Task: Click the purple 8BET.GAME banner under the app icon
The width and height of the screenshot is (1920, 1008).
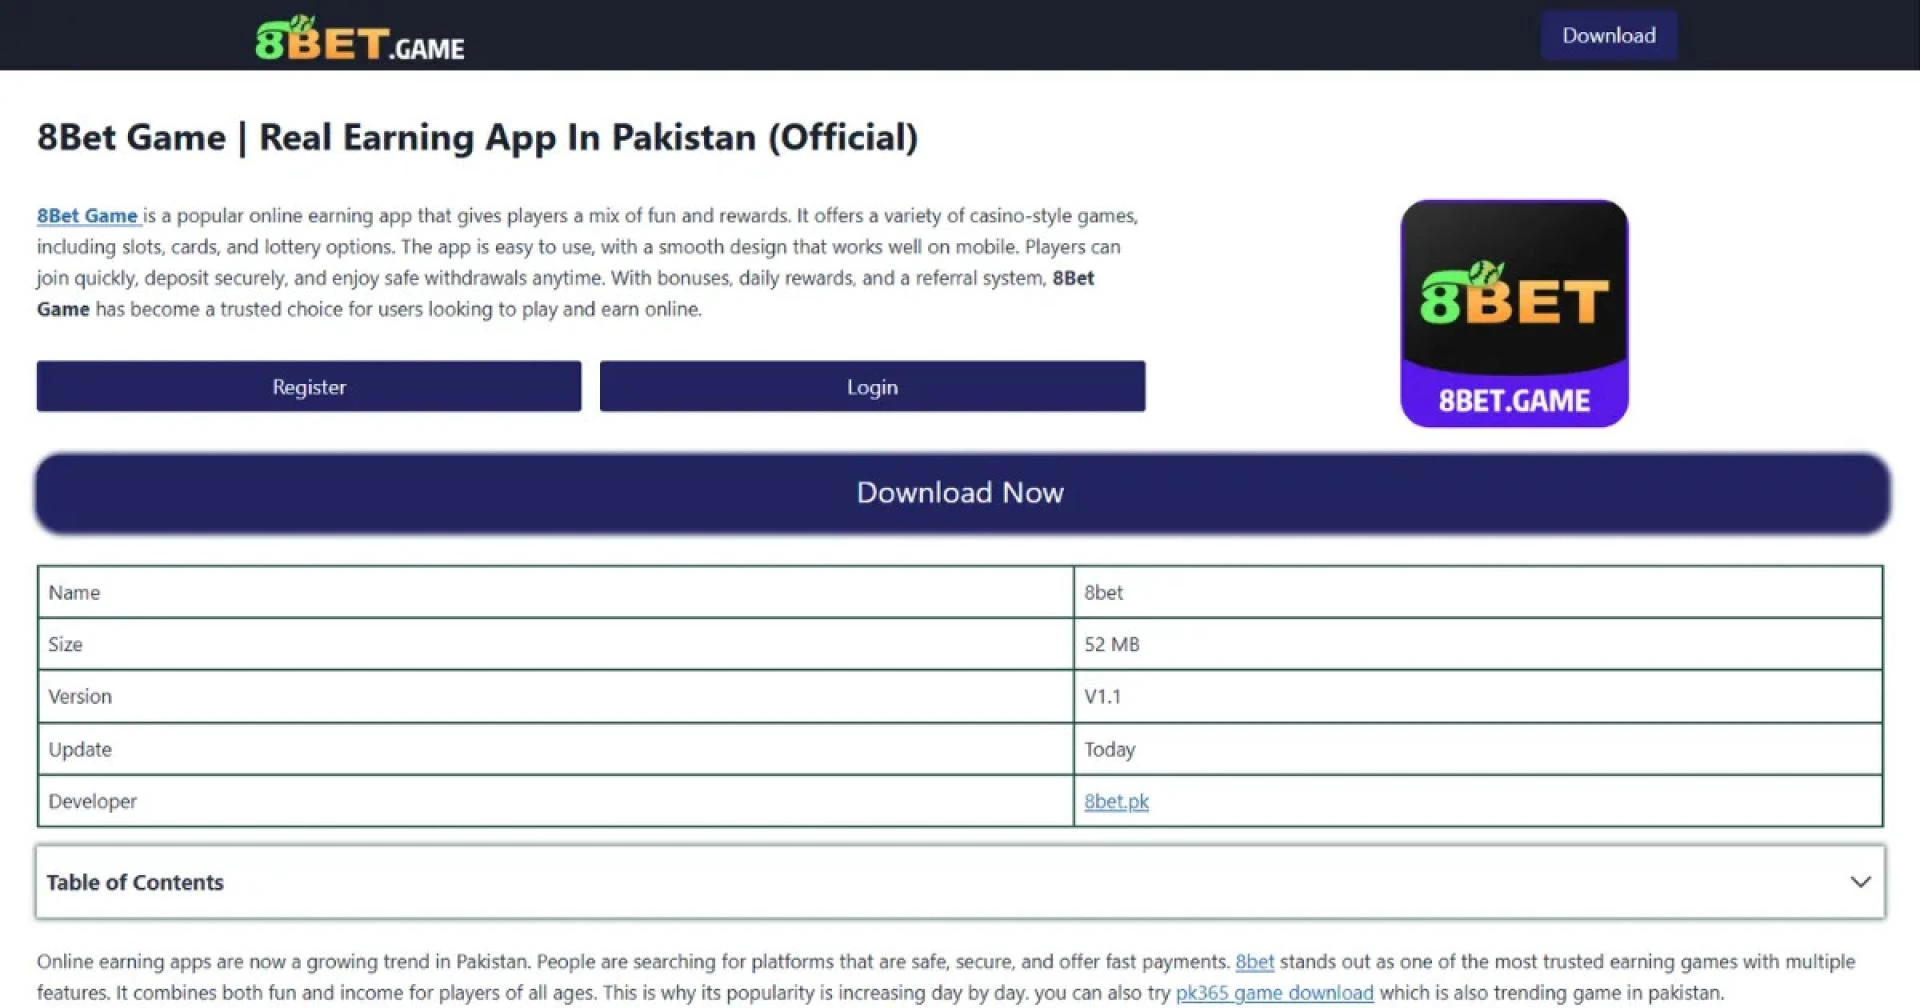Action: point(1513,399)
